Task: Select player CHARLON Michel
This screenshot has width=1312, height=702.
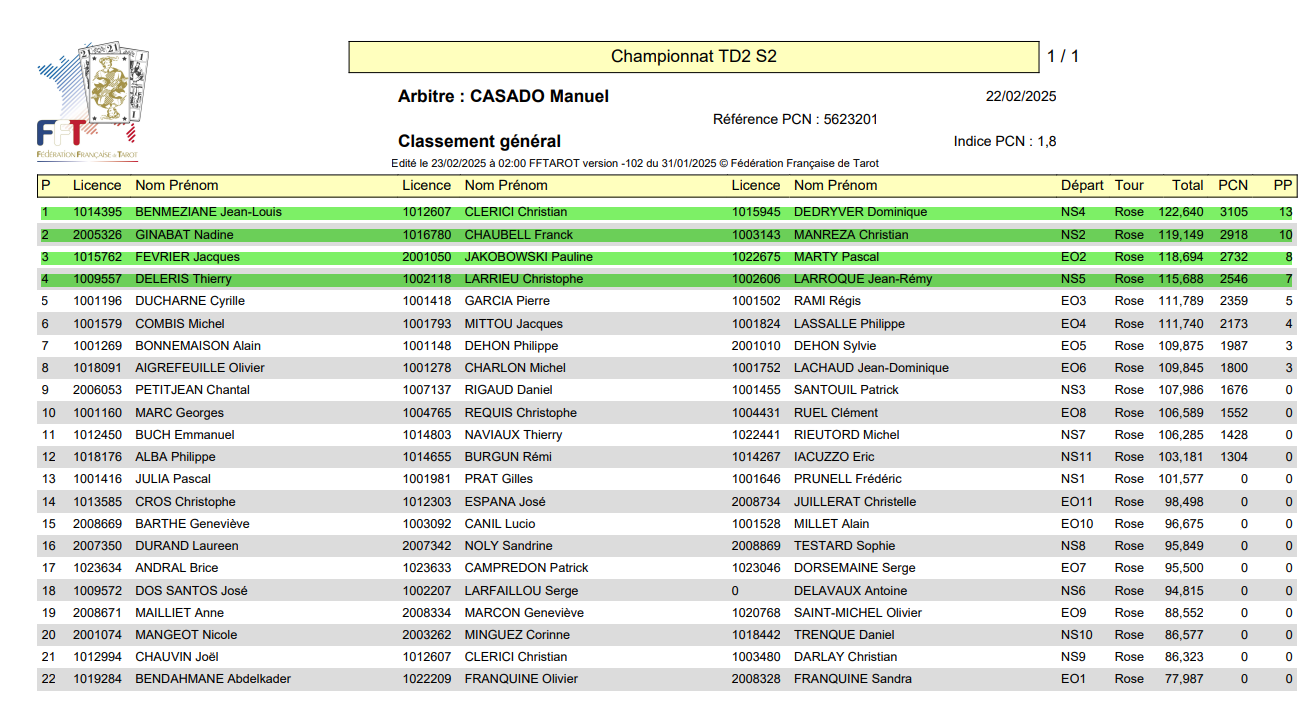Action: point(516,368)
